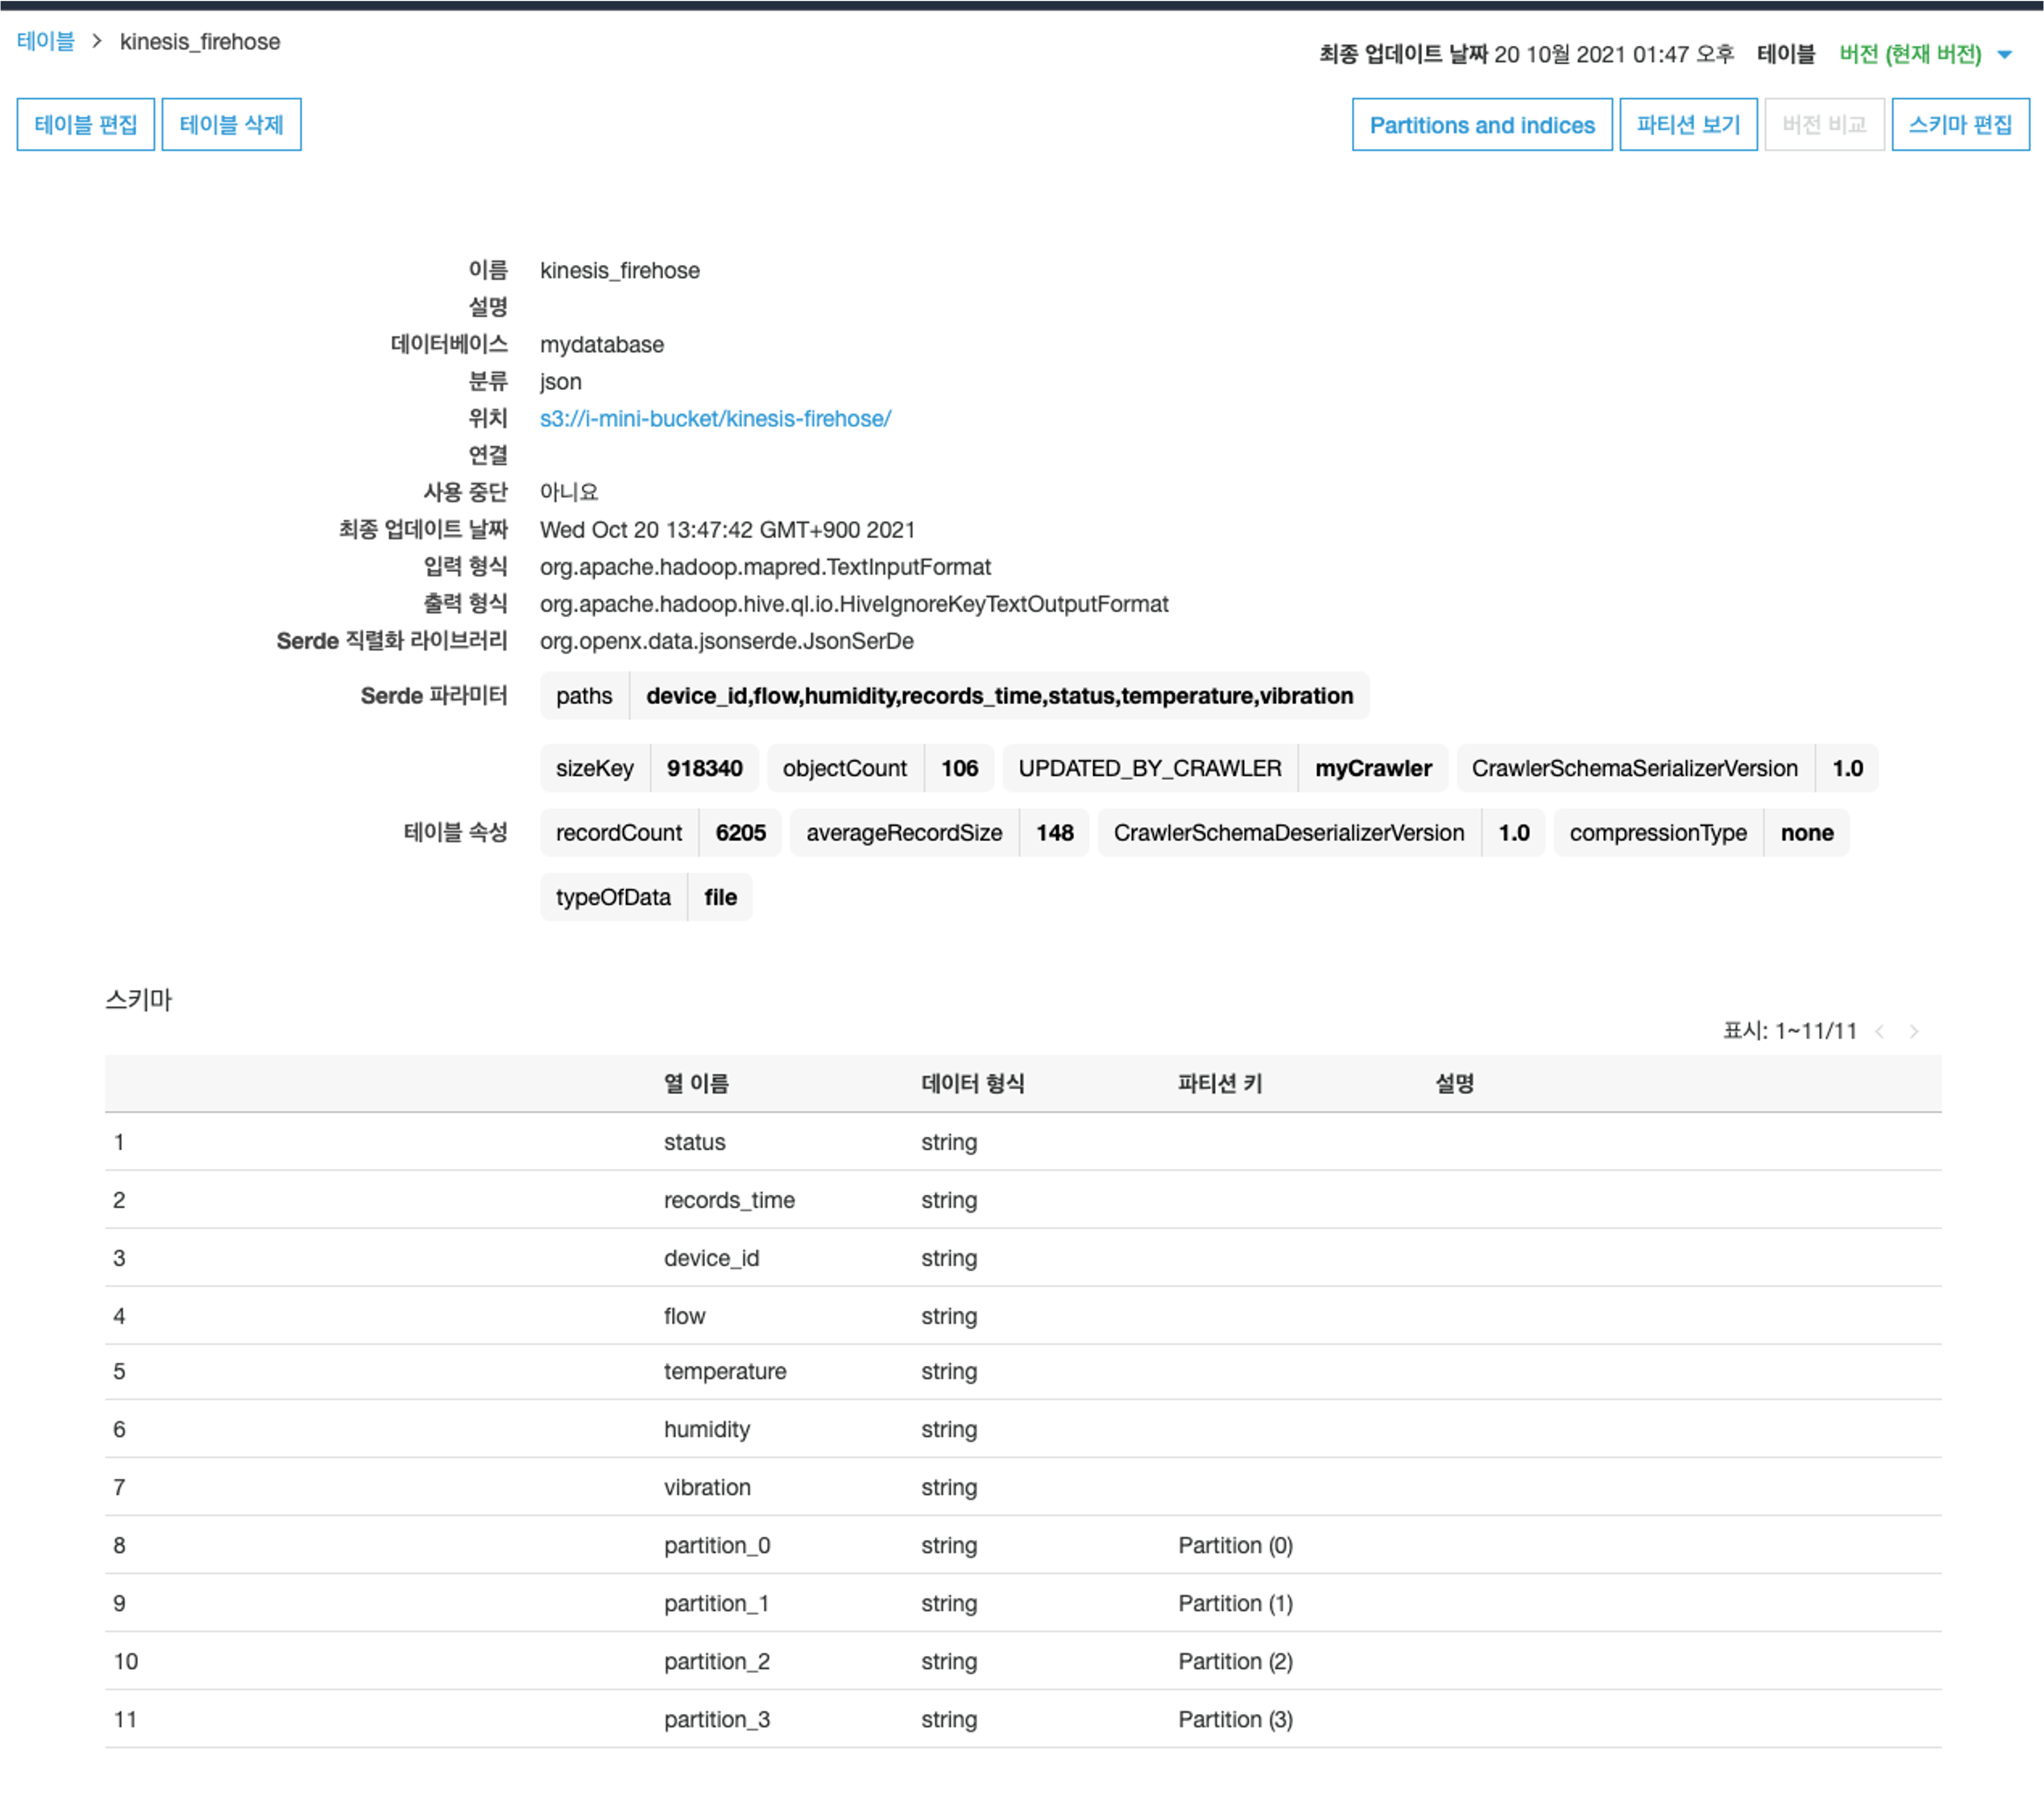The image size is (2044, 1793).
Task: Click the paths Serde parameter tag
Action: tap(584, 696)
